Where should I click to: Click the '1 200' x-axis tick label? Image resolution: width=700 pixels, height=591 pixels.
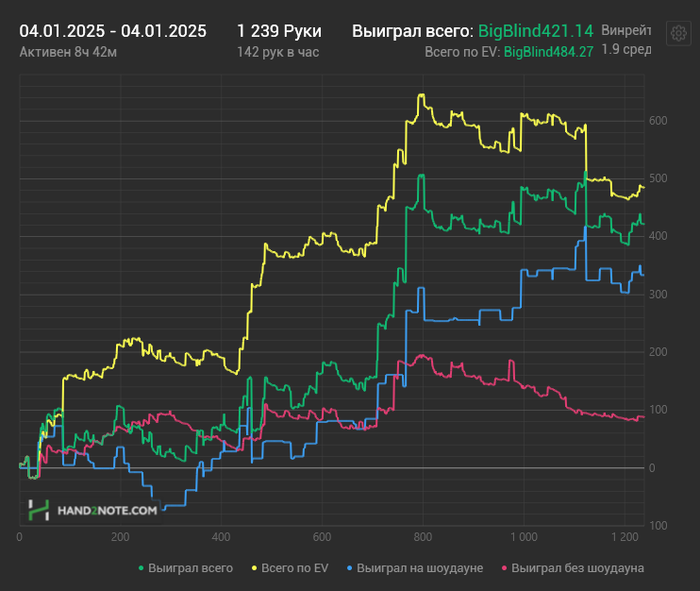point(625,537)
